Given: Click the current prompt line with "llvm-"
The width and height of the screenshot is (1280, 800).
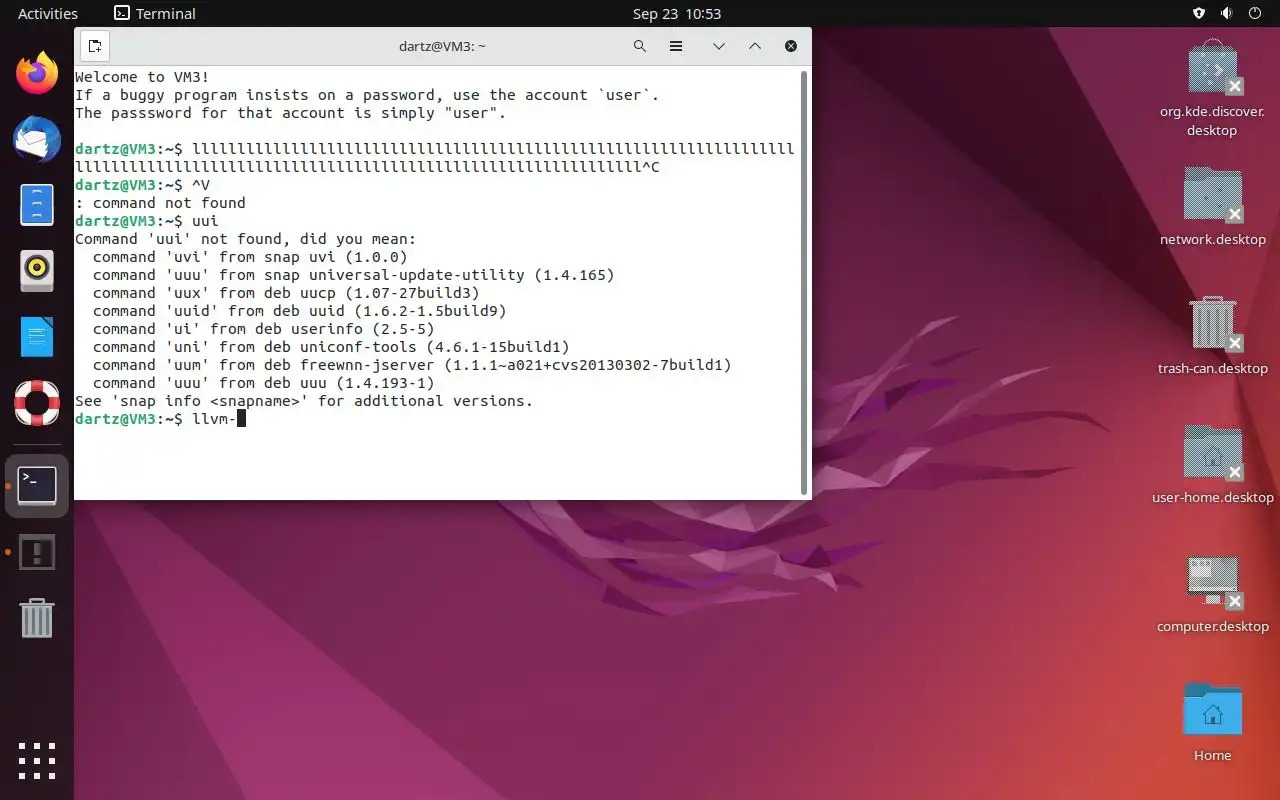Looking at the screenshot, I should click(x=160, y=419).
